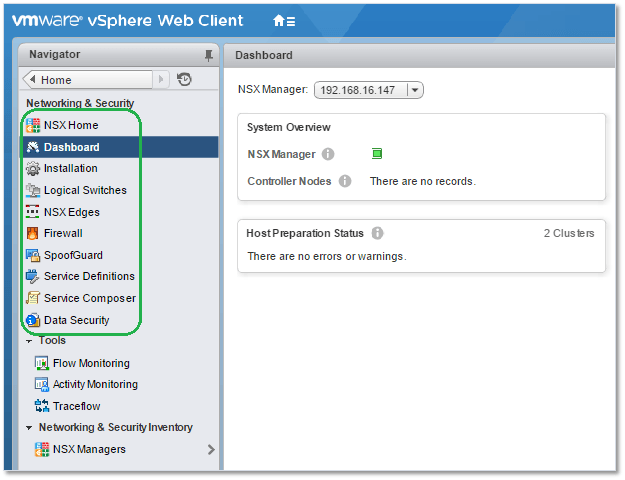This screenshot has width=625, height=480.
Task: Click the Host Preparation Status info icon
Action: pos(377,233)
